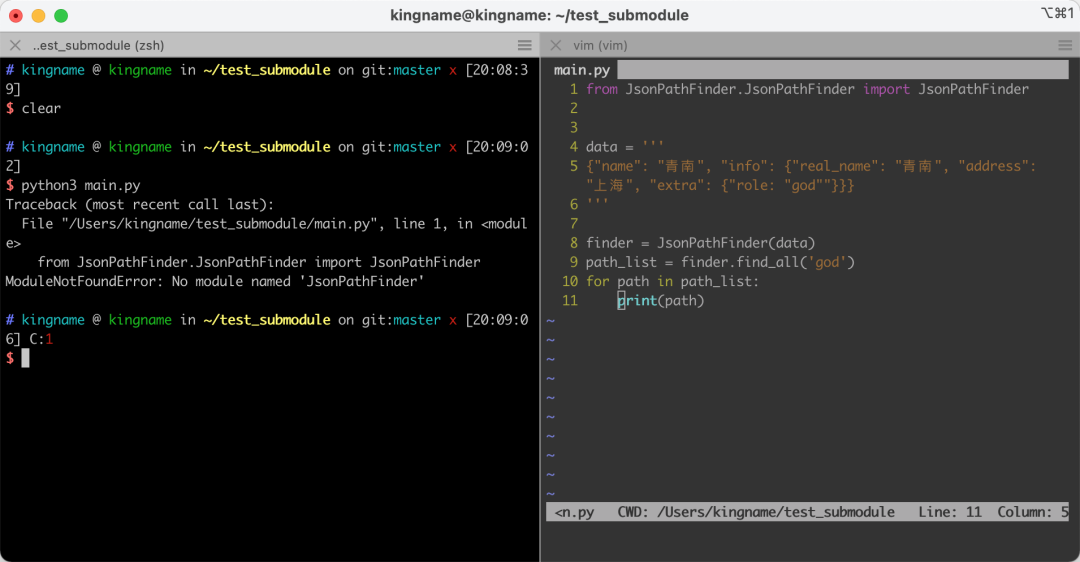Click the yellow minimize window button
Image resolution: width=1080 pixels, height=562 pixels.
(39, 15)
